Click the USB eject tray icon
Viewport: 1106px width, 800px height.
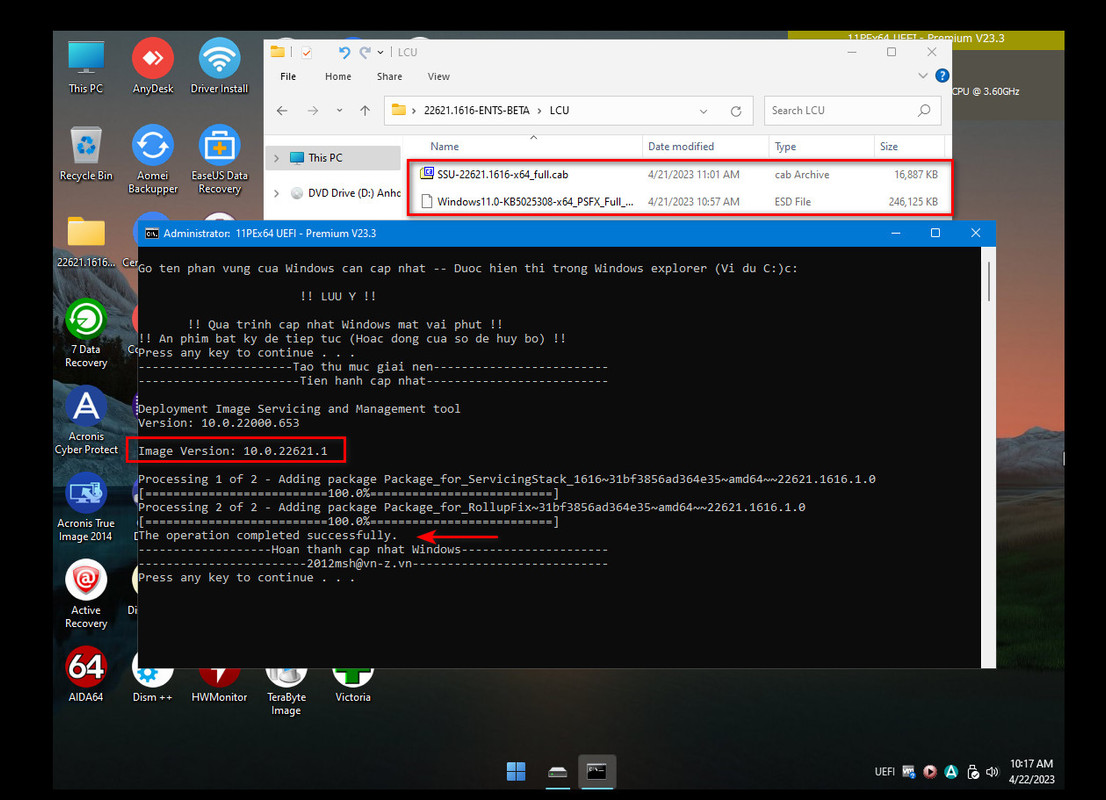point(973,772)
